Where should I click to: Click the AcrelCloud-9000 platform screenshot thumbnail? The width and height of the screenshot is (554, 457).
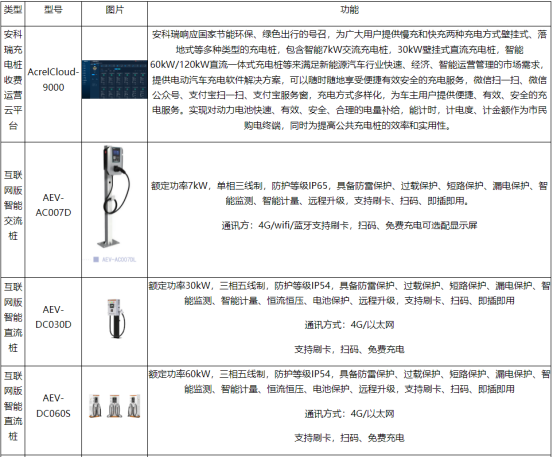pyautogui.click(x=114, y=79)
